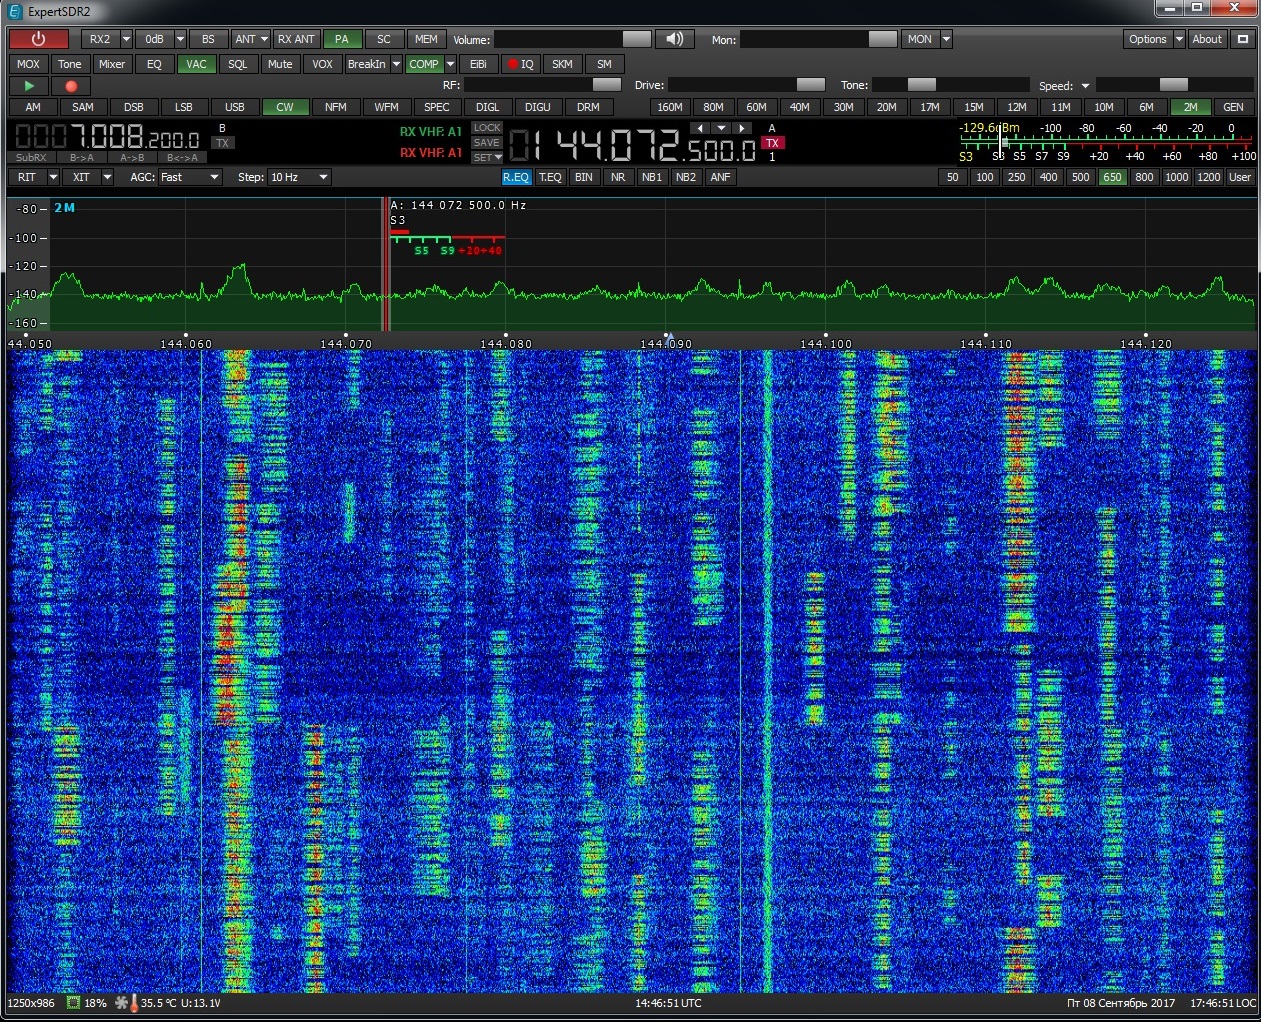Switch to USB mode

tap(234, 107)
